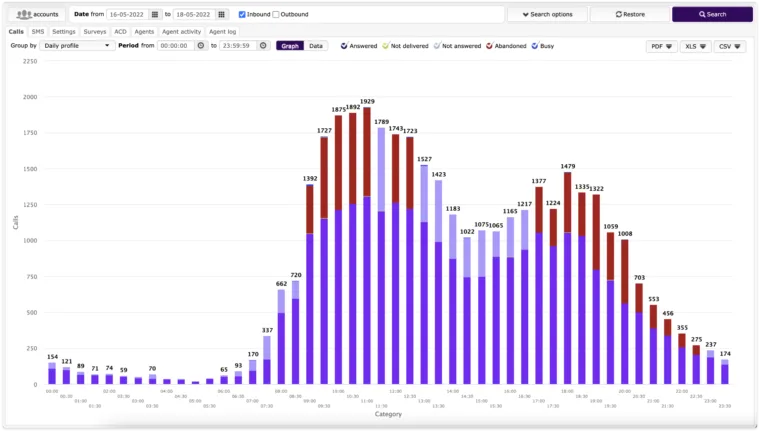
Task: Click the Date from input 16-05-2022
Action: coord(127,15)
